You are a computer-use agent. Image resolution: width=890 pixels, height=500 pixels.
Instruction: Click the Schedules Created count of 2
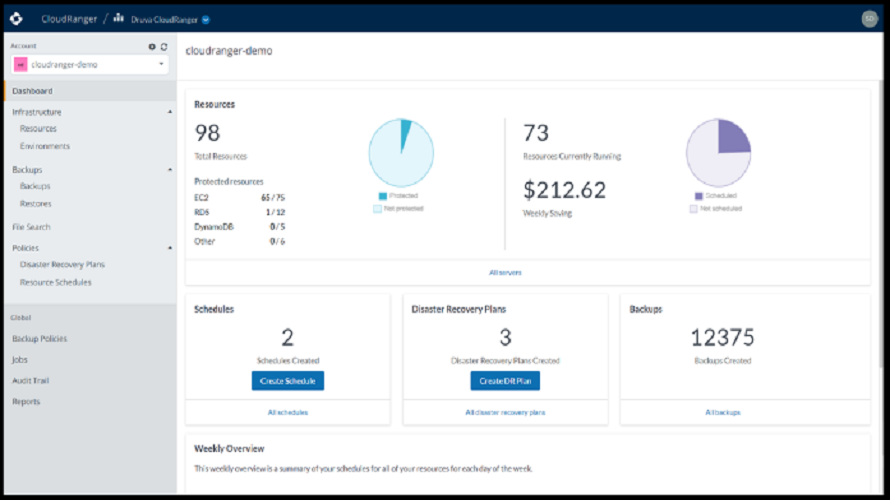pyautogui.click(x=288, y=338)
